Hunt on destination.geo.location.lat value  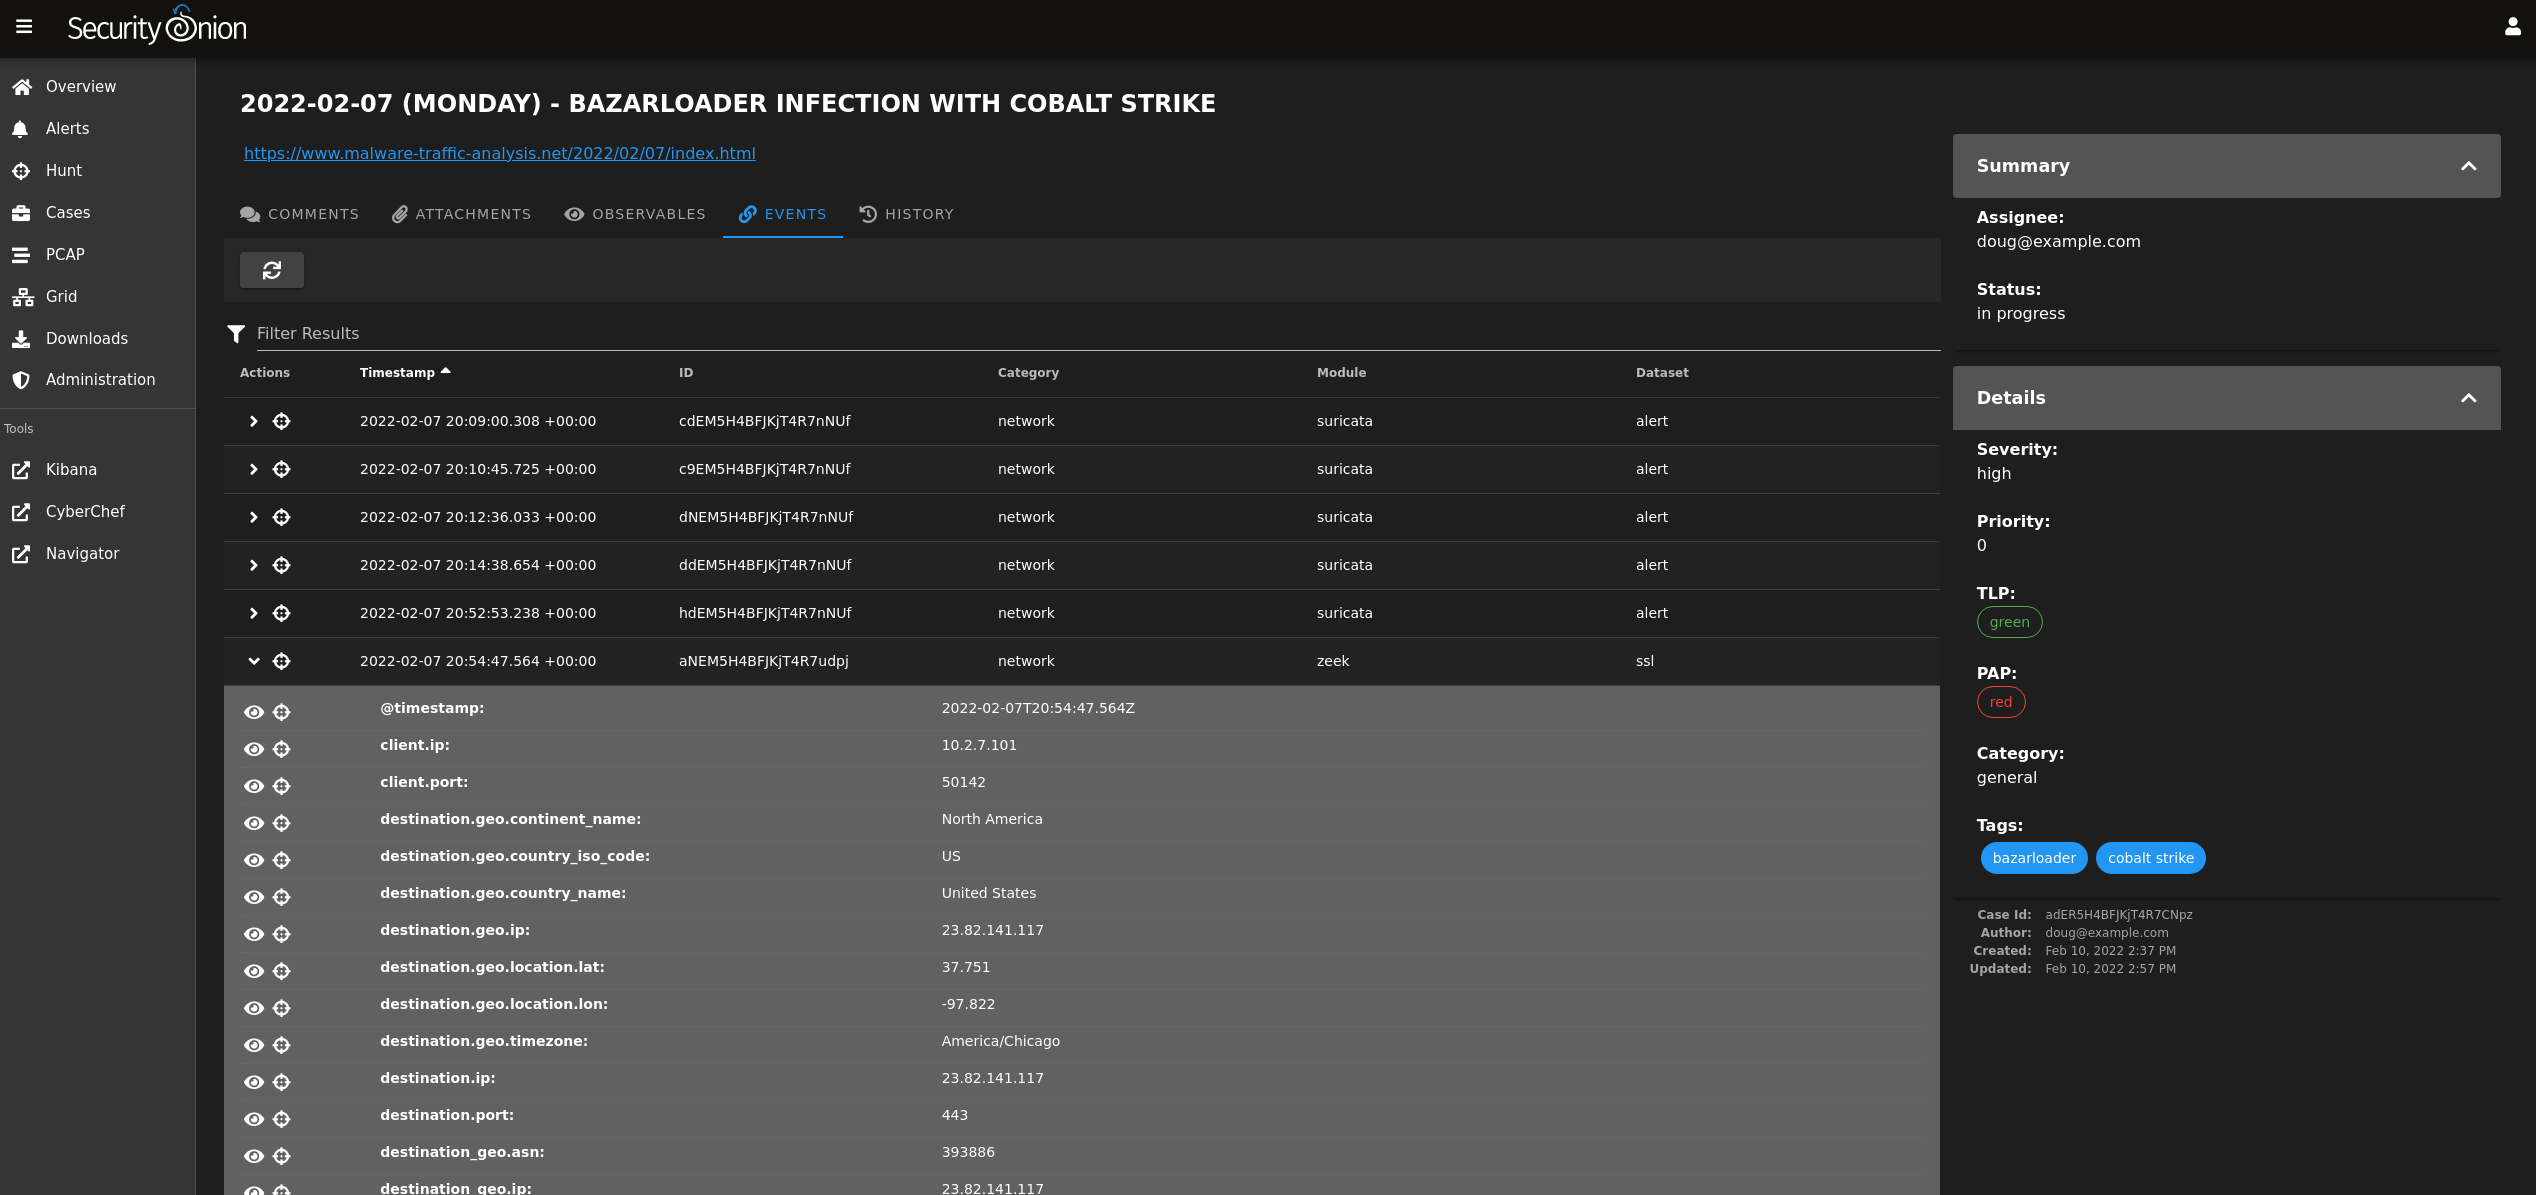click(282, 972)
